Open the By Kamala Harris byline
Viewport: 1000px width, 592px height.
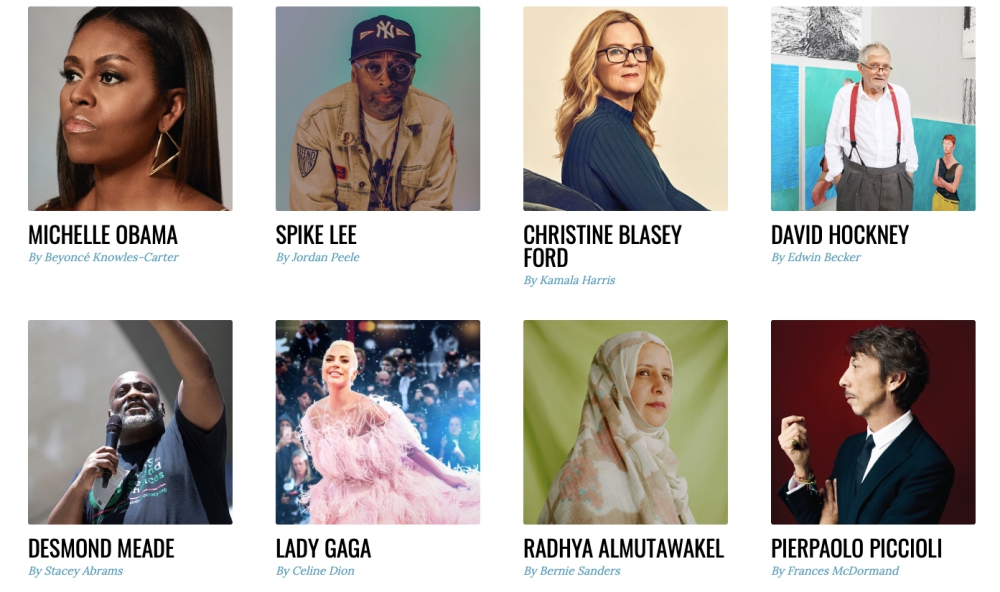570,280
